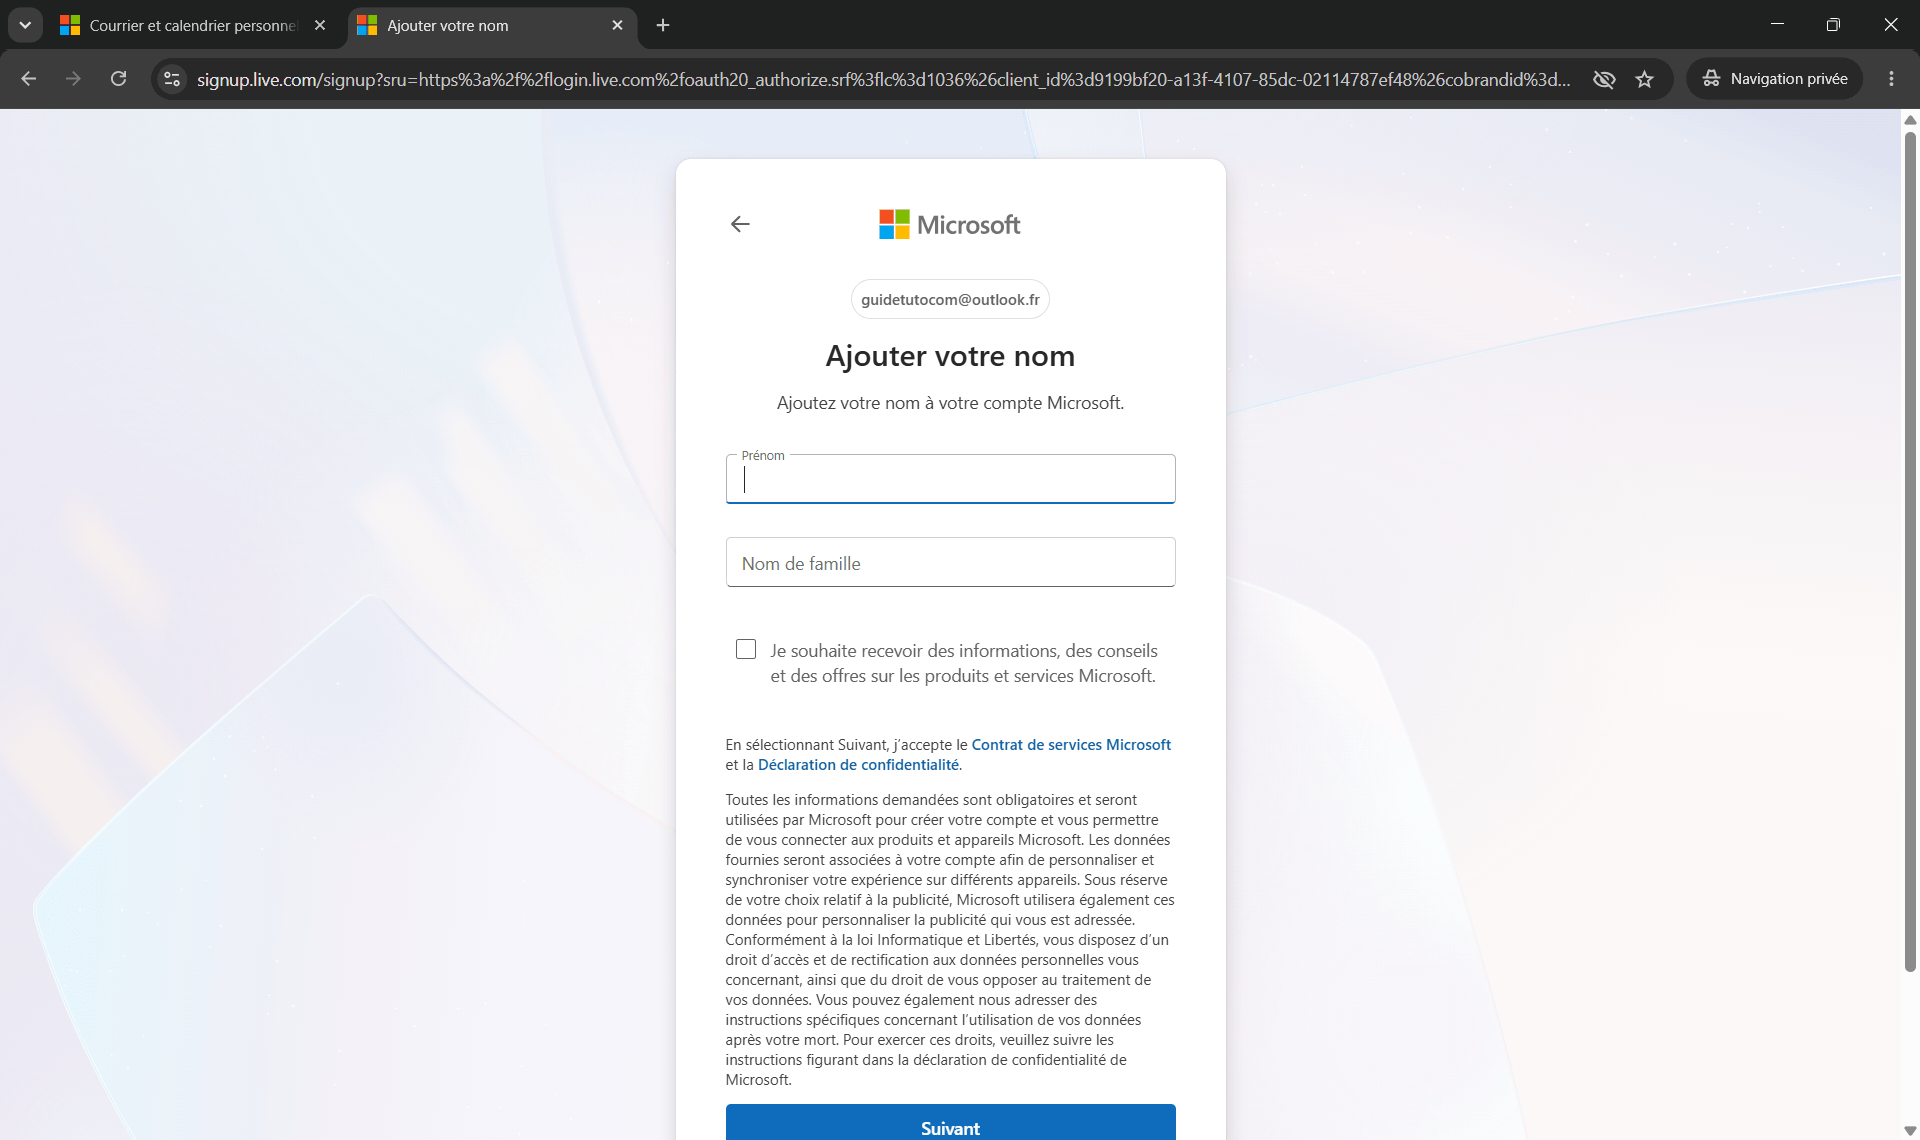Select the Ajouter votre nom tab
1920x1140 pixels.
[x=493, y=25]
